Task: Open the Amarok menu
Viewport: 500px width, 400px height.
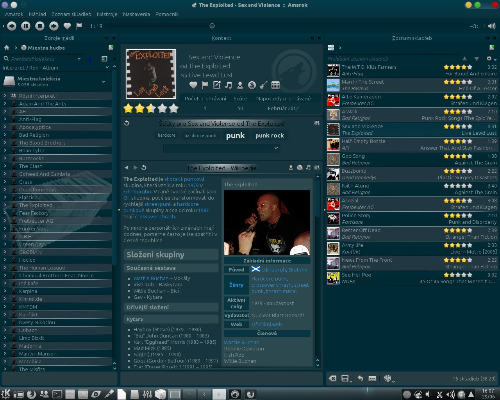Action: point(14,14)
